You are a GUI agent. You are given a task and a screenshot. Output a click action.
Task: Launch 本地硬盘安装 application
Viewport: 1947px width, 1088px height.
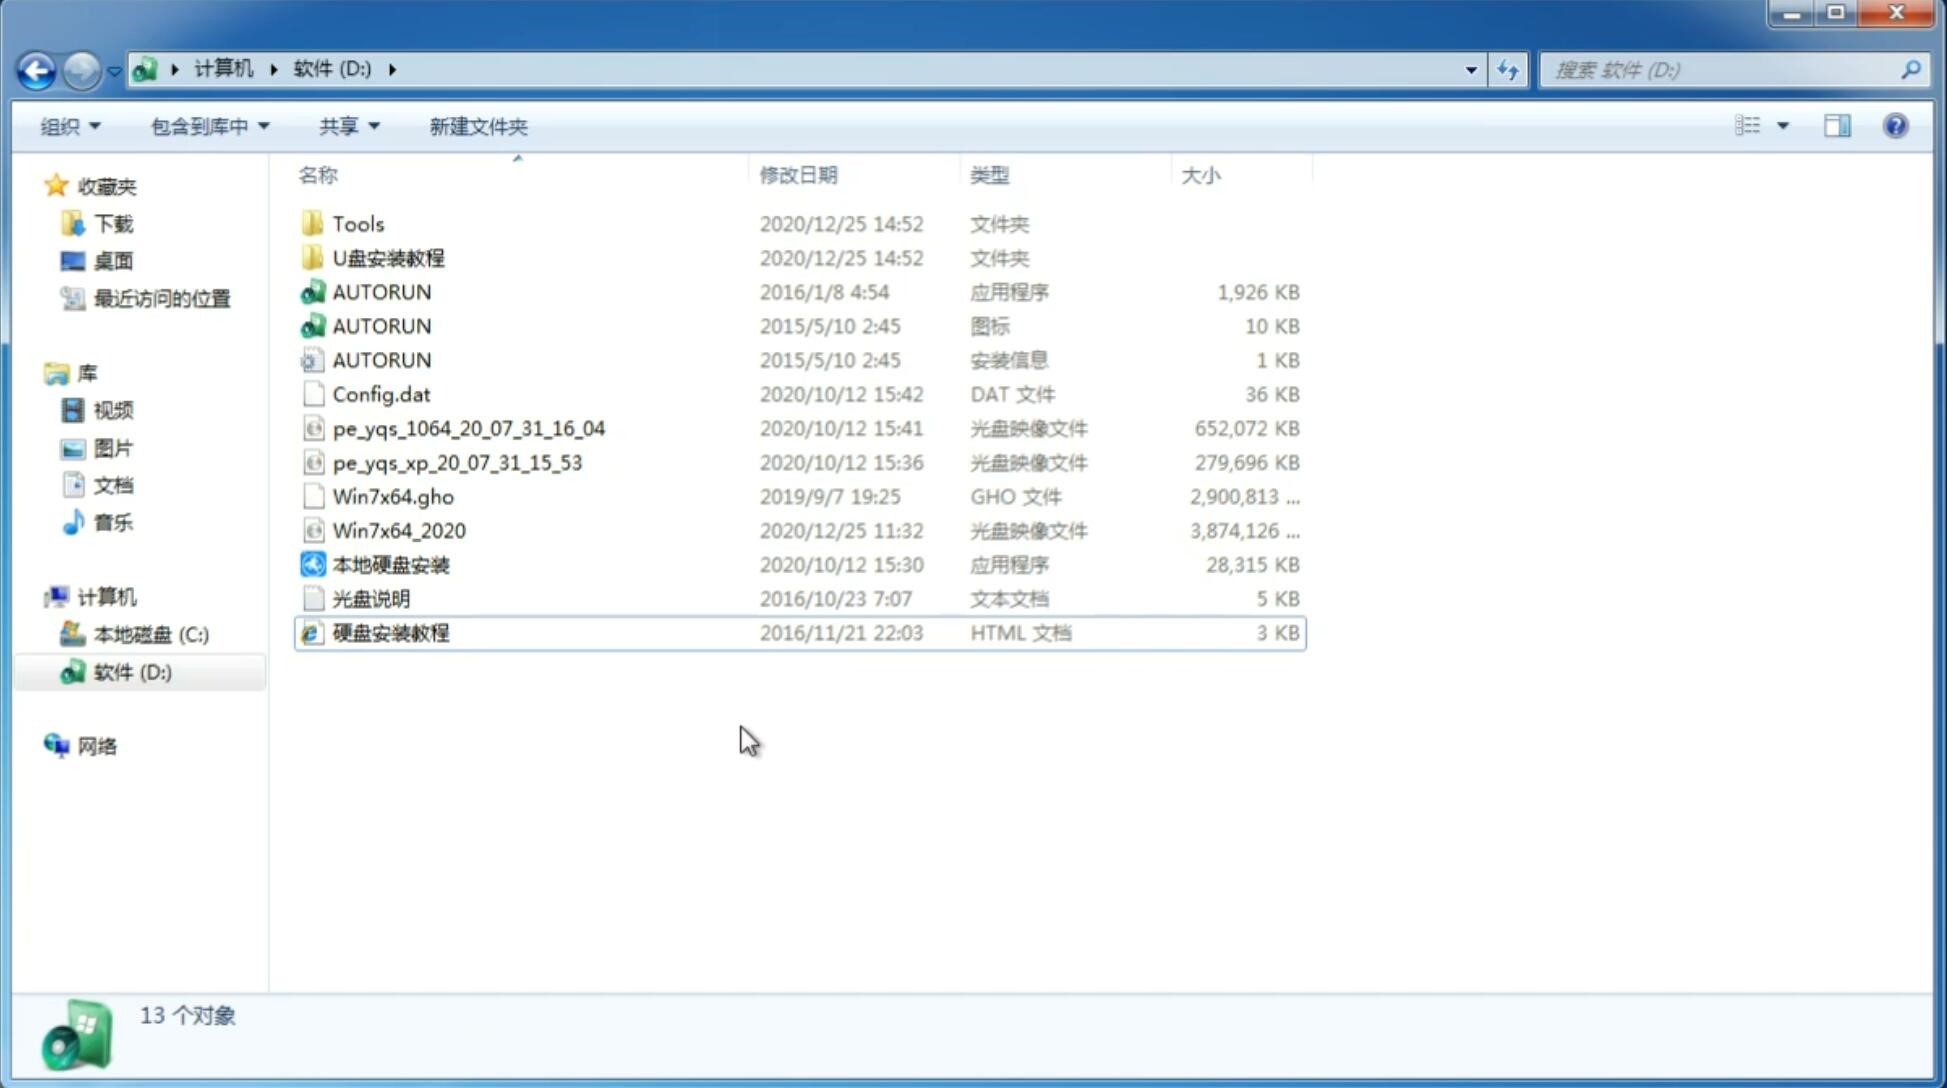click(x=389, y=564)
